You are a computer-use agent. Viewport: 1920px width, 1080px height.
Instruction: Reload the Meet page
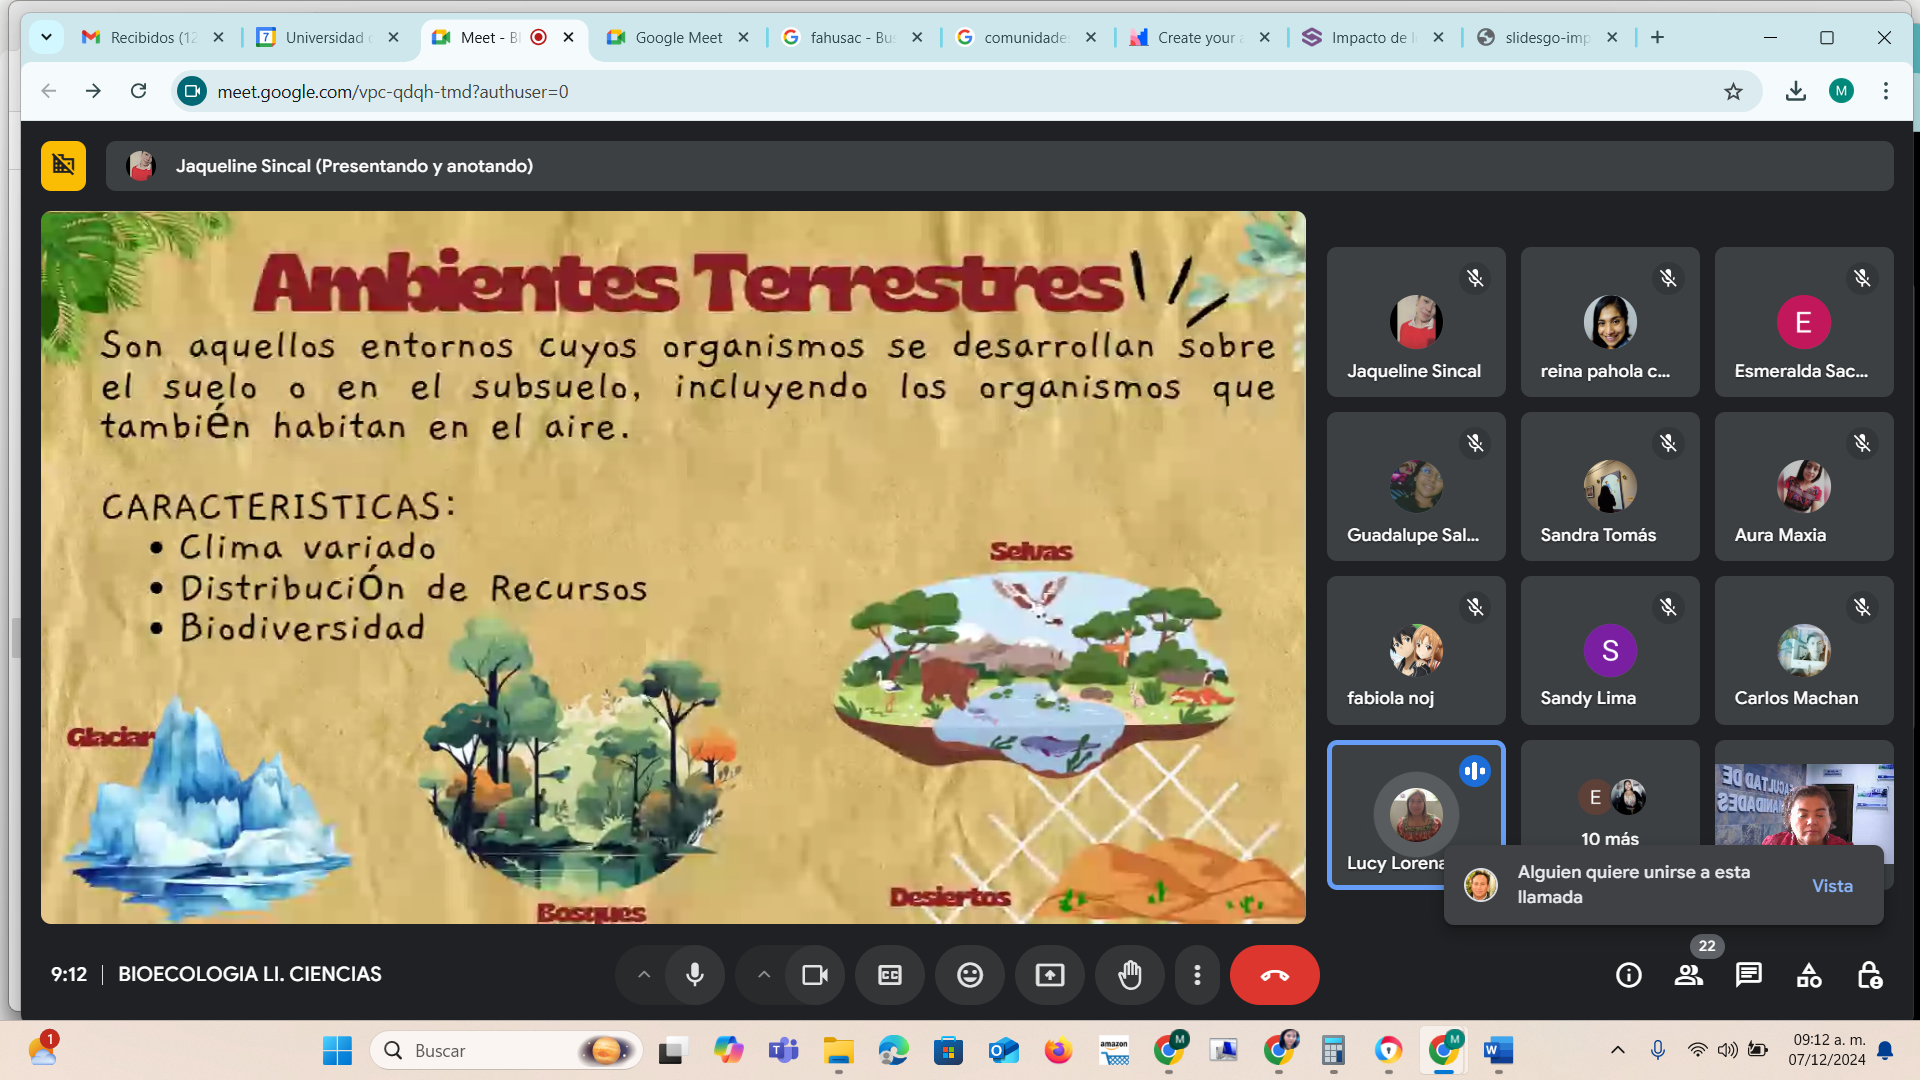pyautogui.click(x=138, y=91)
